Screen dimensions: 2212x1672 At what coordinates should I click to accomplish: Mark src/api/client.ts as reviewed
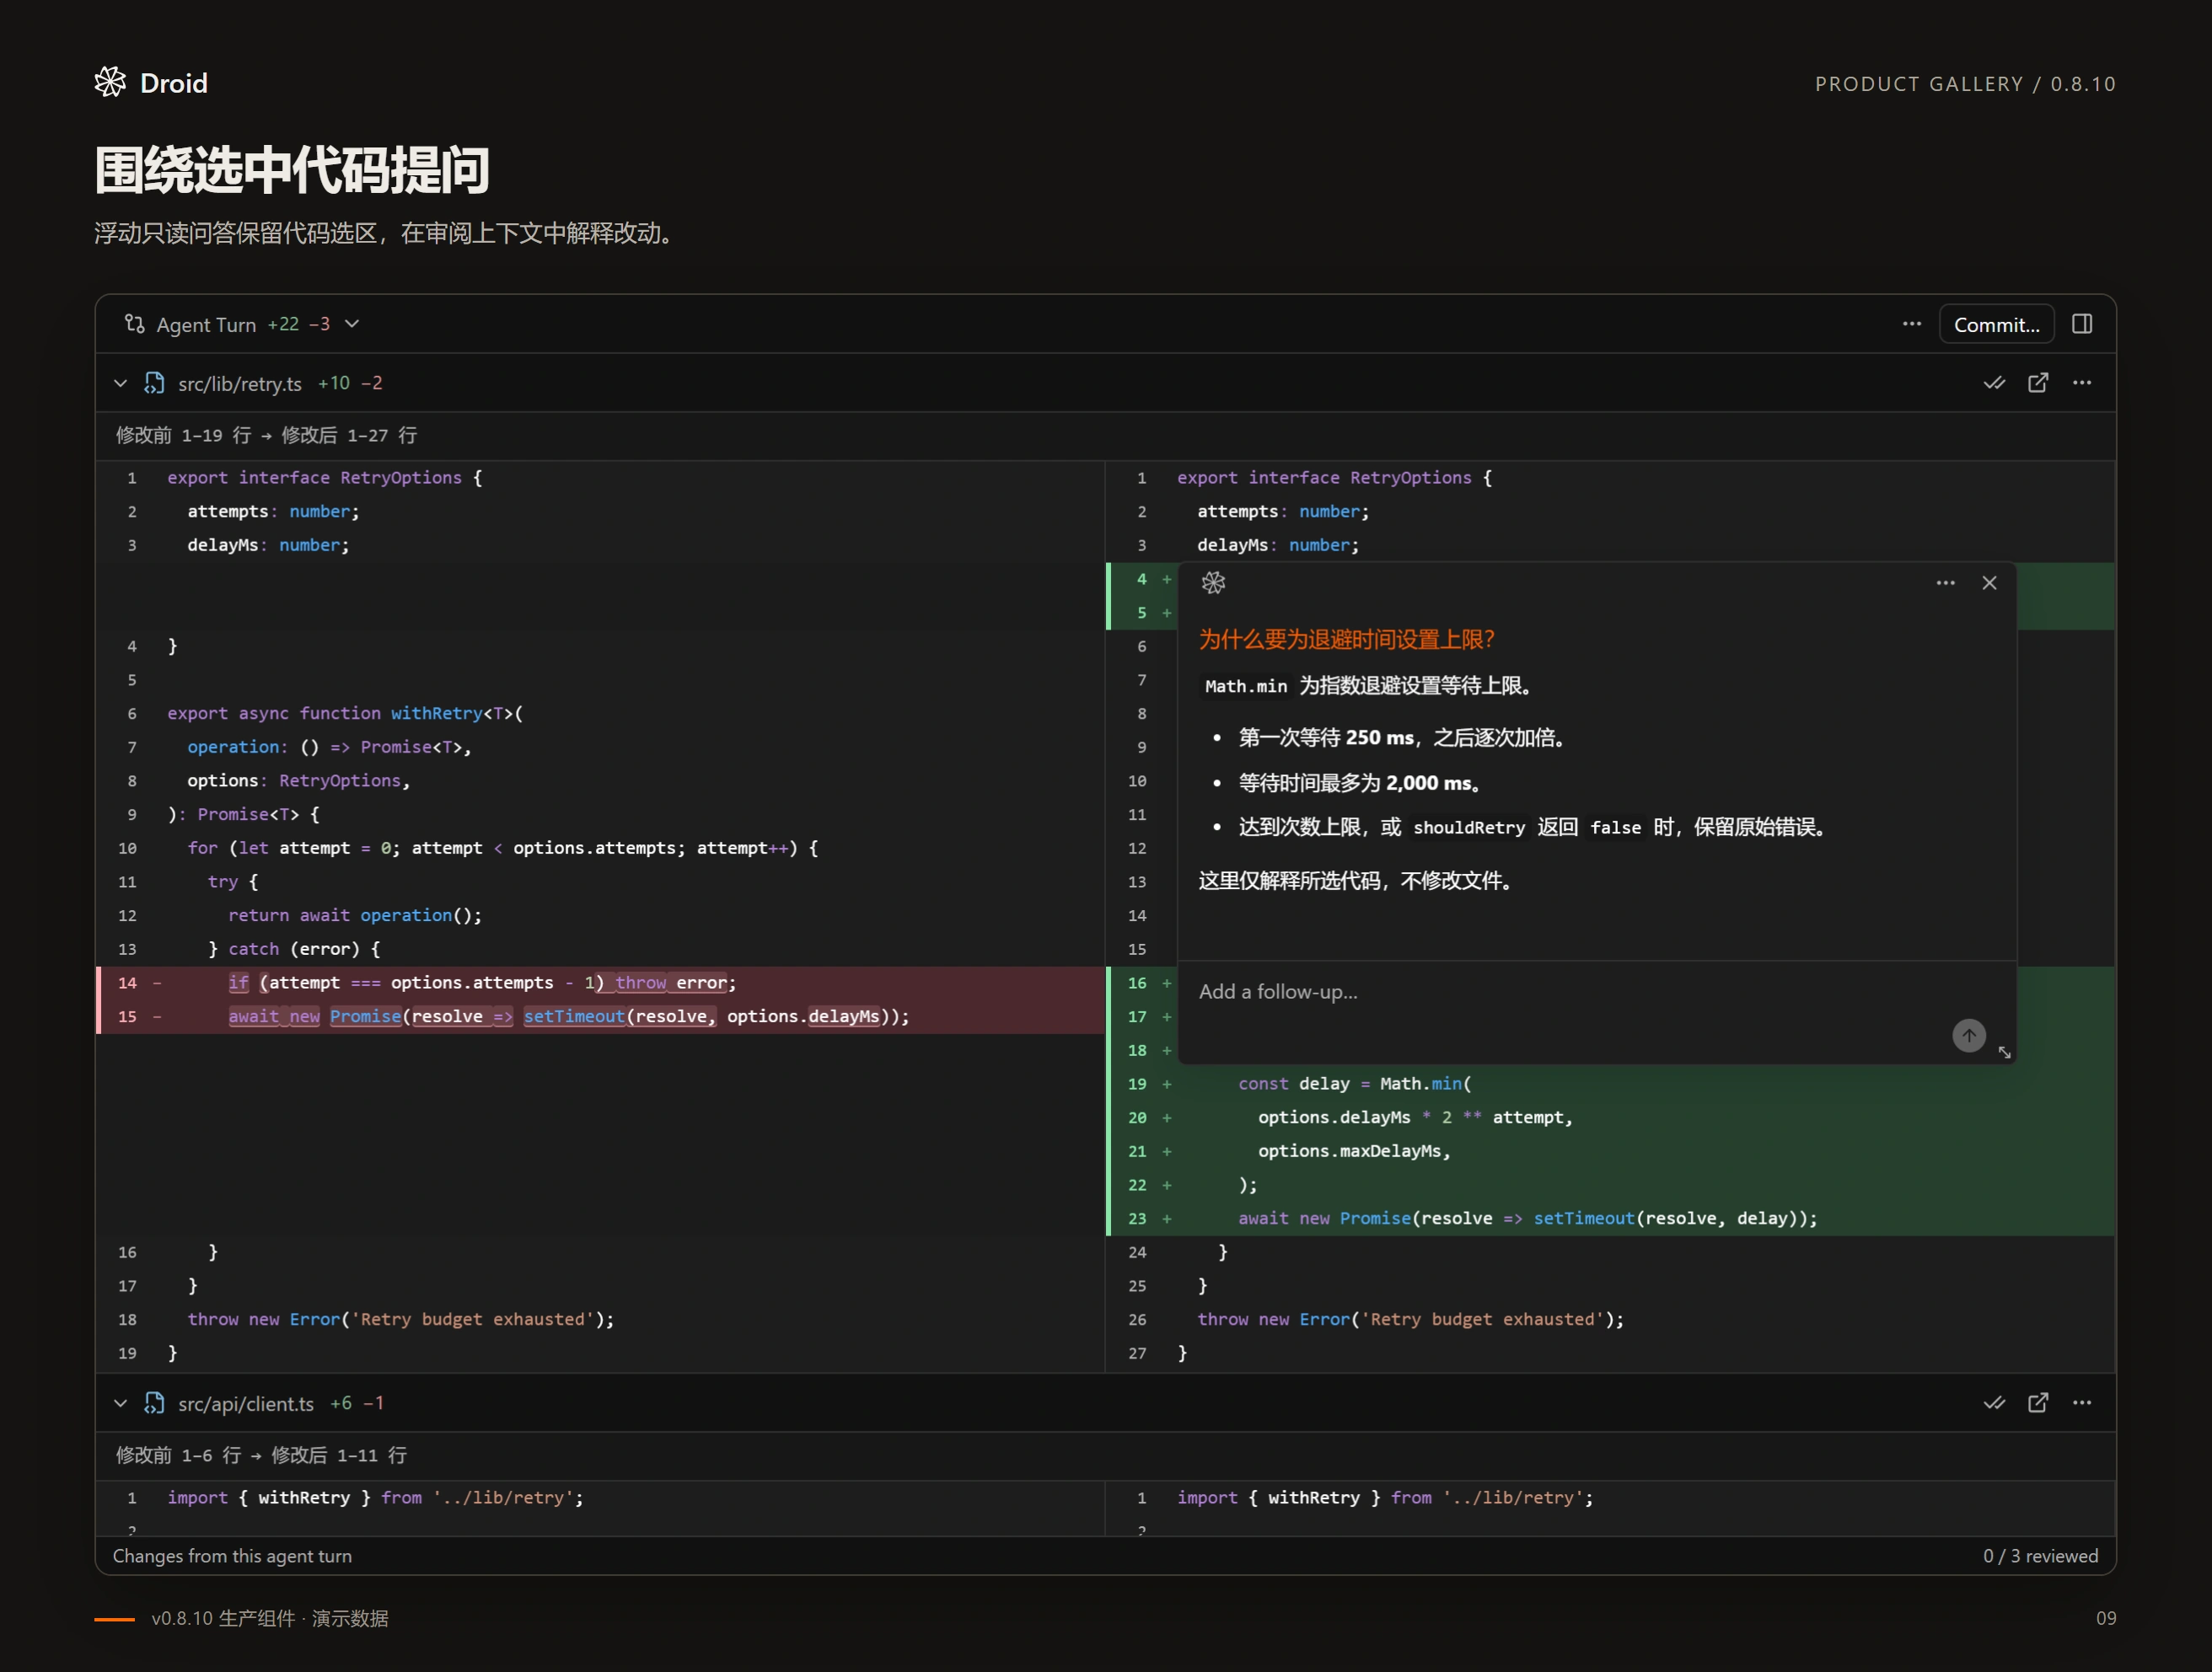1994,1403
